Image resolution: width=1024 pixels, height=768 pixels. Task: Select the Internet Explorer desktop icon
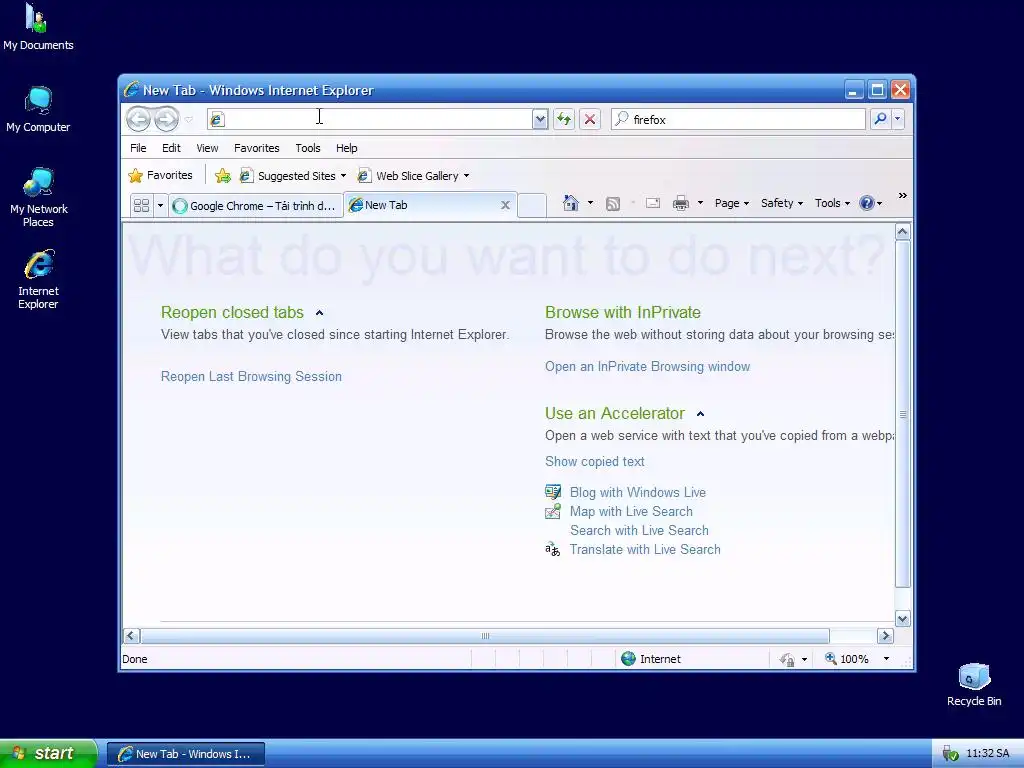coord(38,279)
